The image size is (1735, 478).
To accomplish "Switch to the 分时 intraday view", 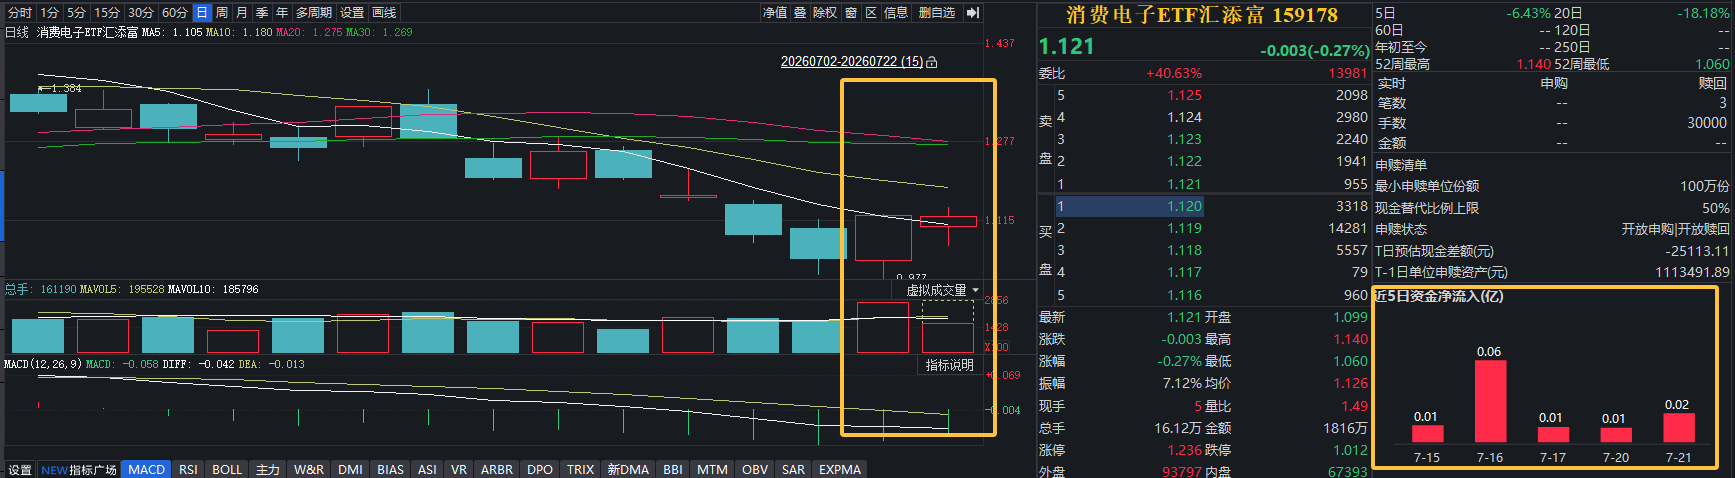I will pyautogui.click(x=20, y=12).
